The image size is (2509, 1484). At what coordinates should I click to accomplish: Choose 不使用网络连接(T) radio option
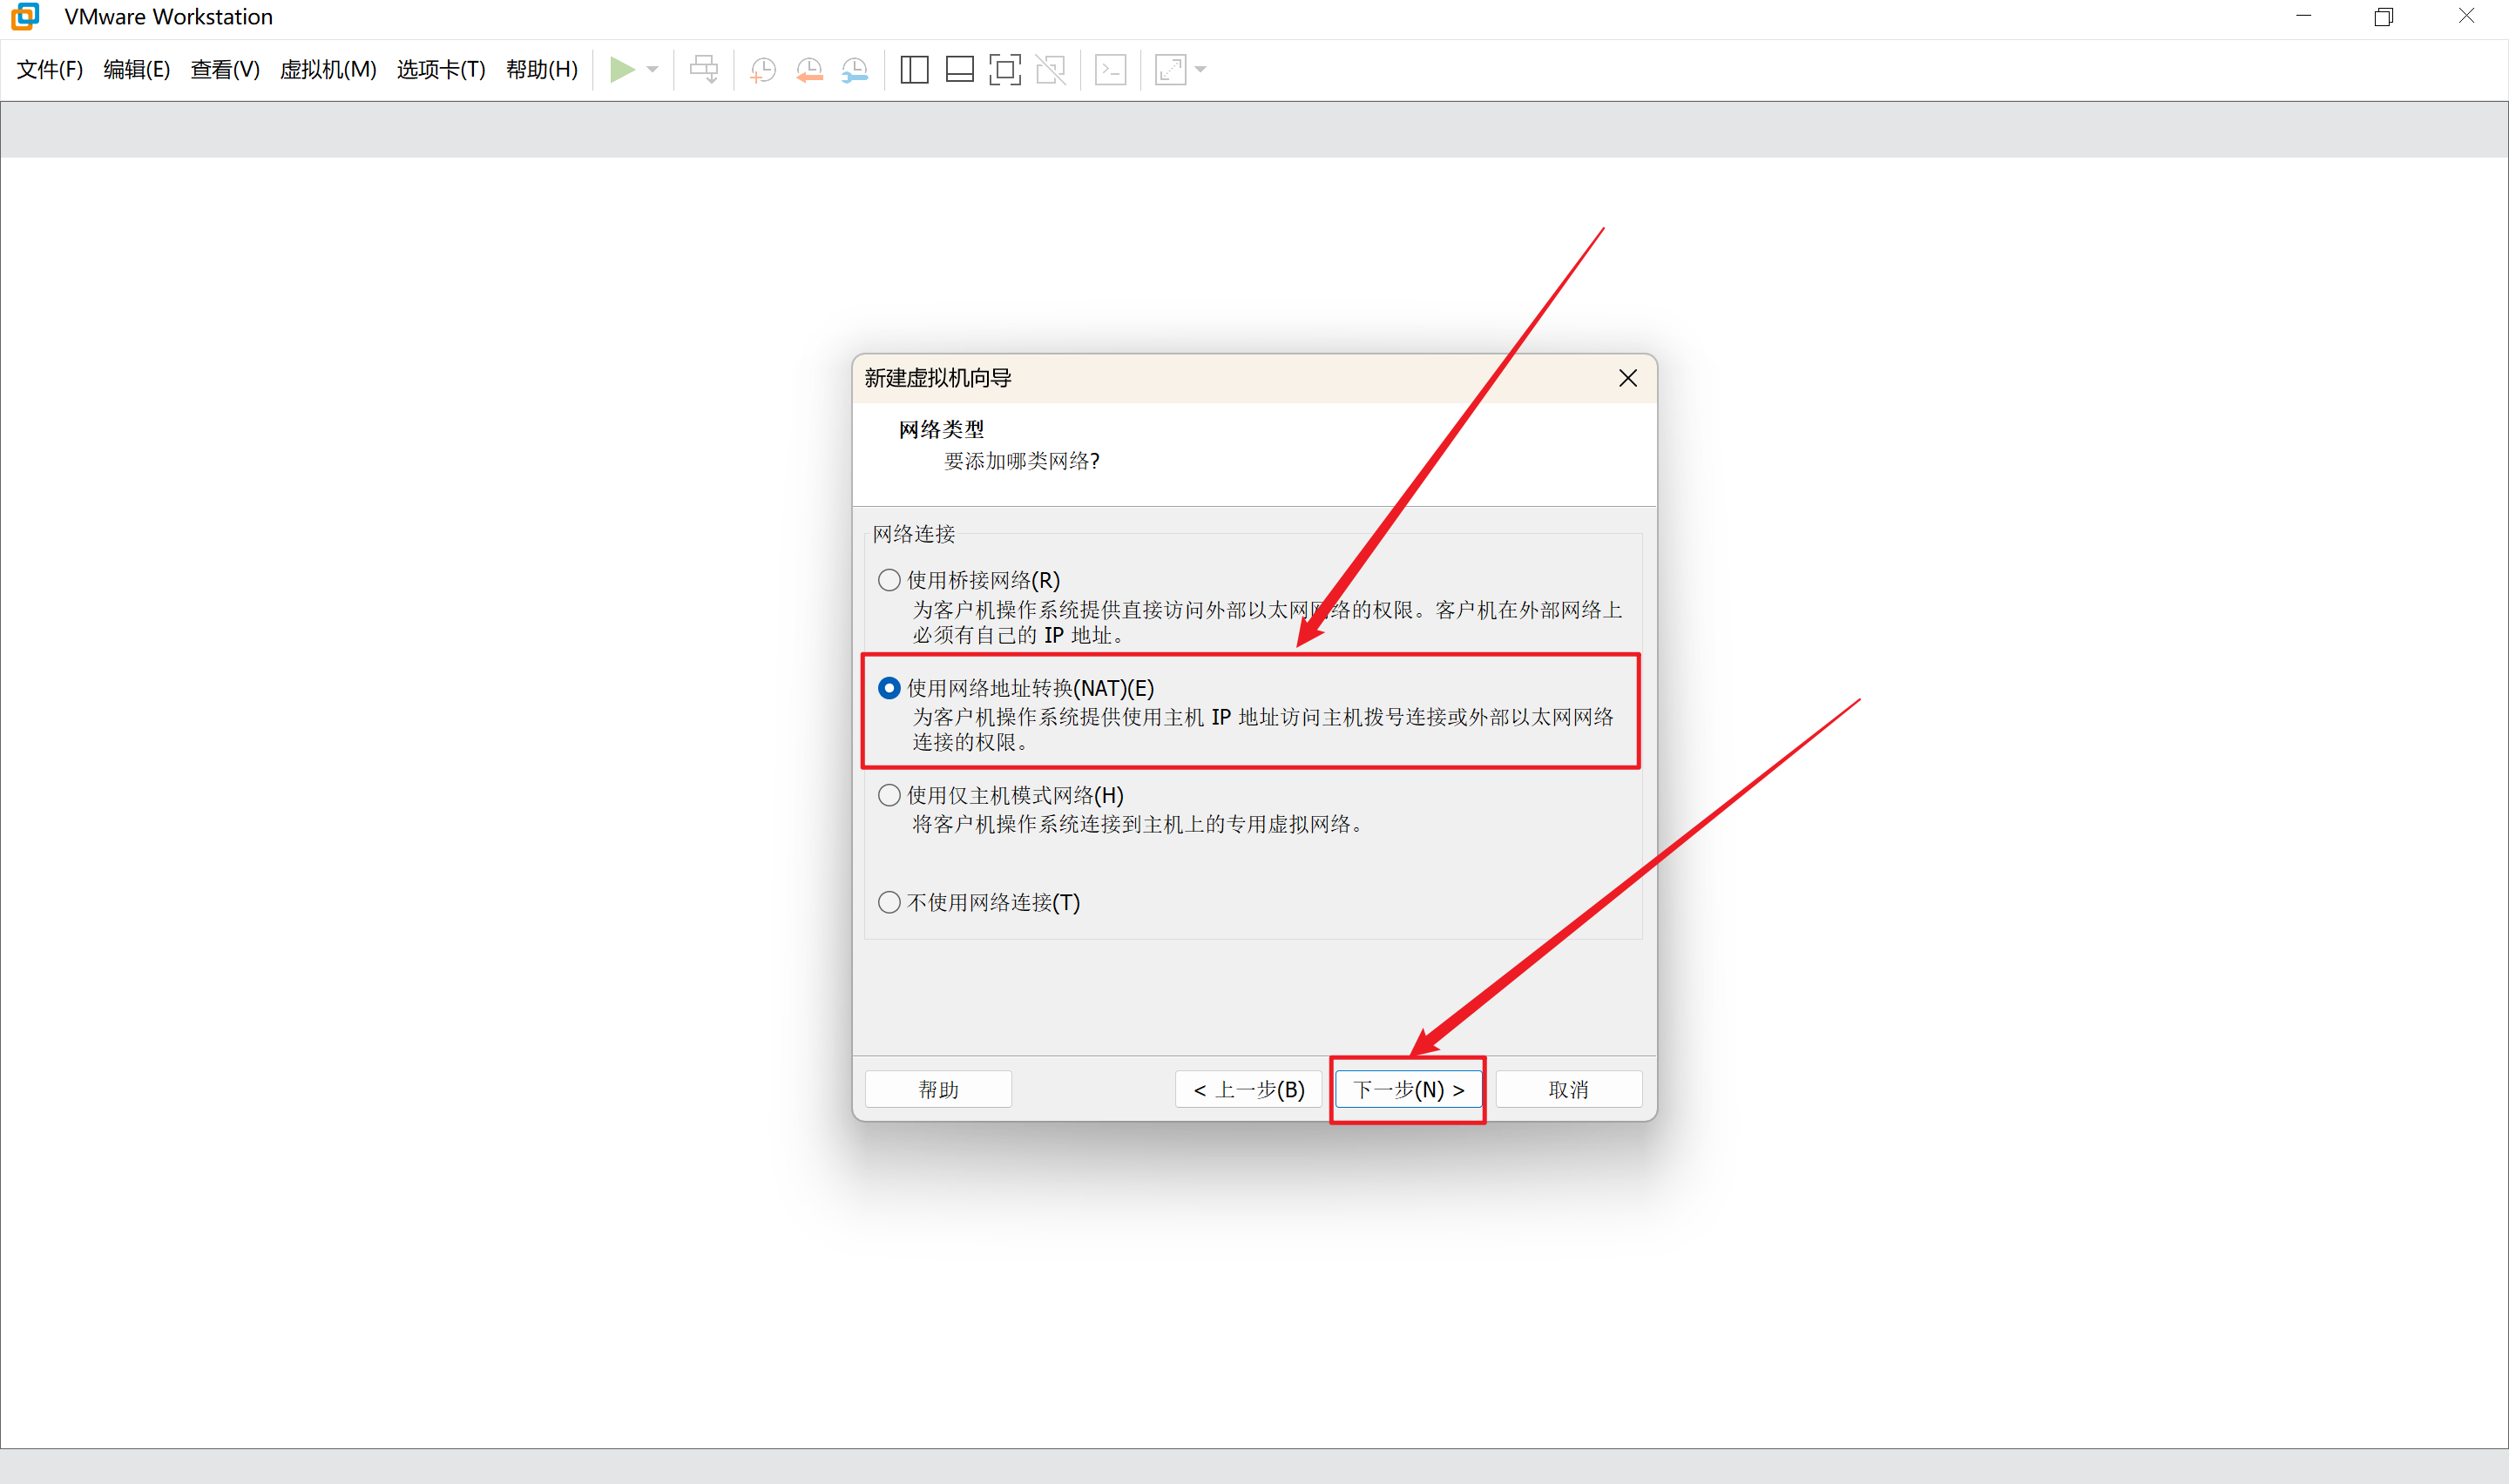889,902
